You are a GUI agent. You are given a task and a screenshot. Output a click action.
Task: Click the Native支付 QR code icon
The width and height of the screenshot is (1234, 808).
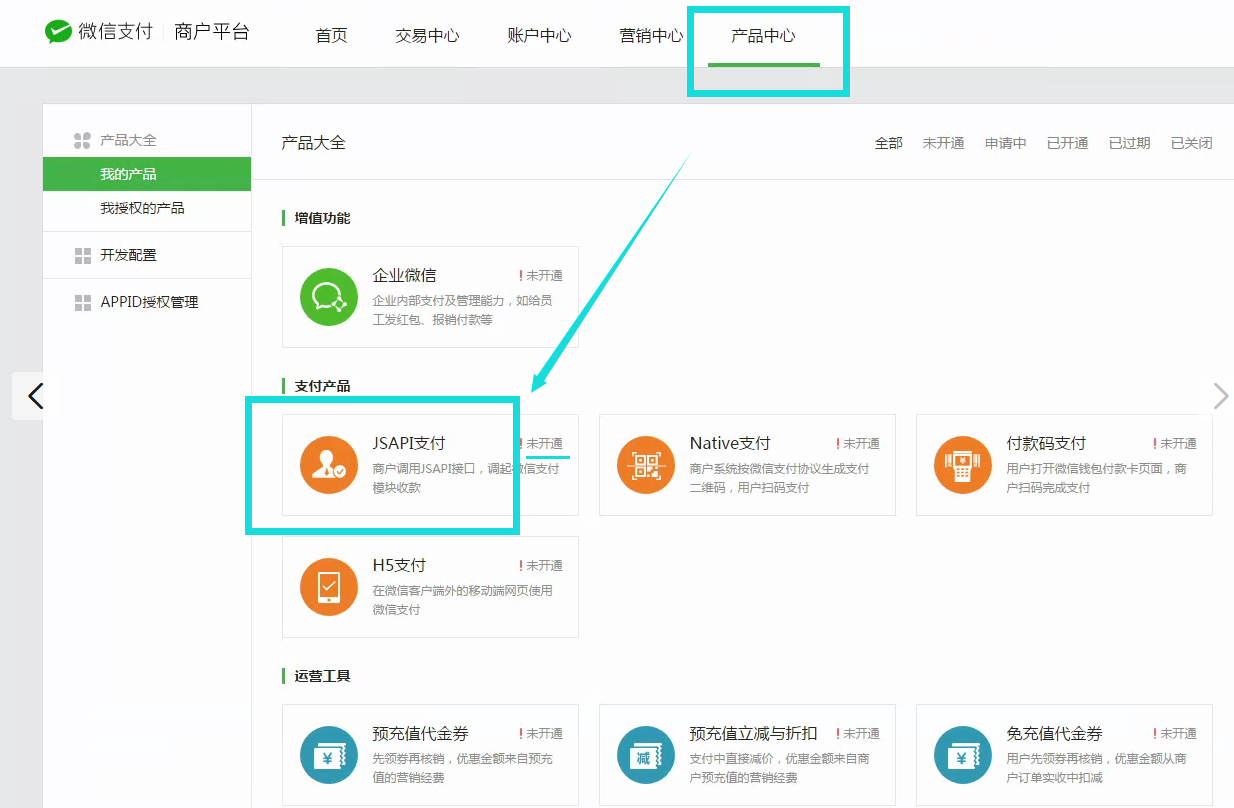[x=646, y=465]
